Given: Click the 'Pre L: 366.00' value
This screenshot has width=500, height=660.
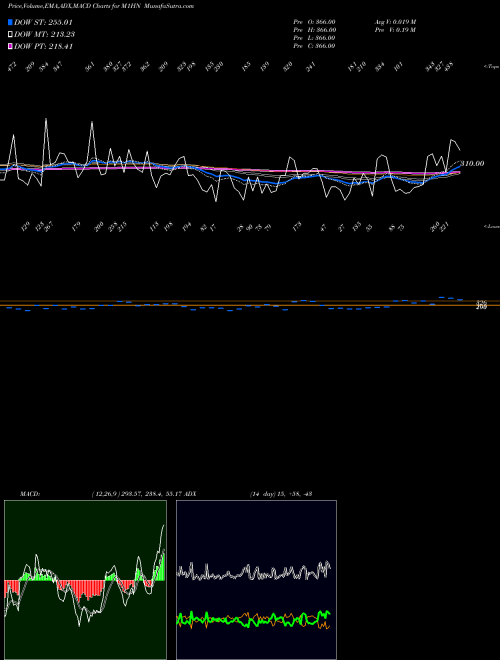Looking at the screenshot, I should point(314,38).
